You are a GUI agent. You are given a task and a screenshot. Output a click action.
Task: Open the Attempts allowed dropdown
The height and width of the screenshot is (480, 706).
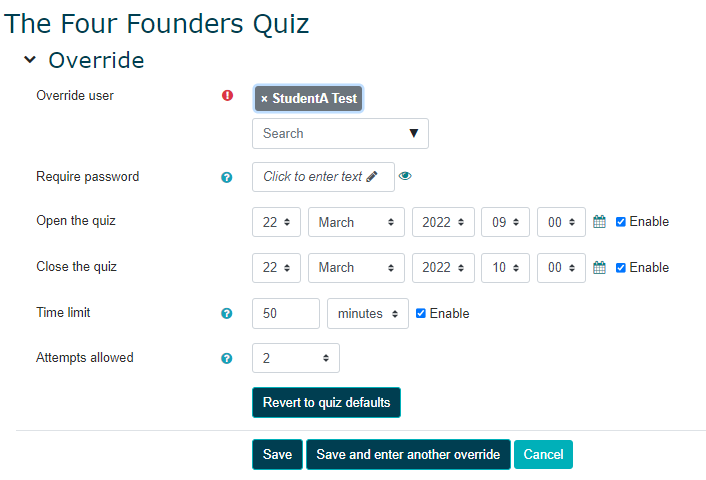tap(295, 358)
